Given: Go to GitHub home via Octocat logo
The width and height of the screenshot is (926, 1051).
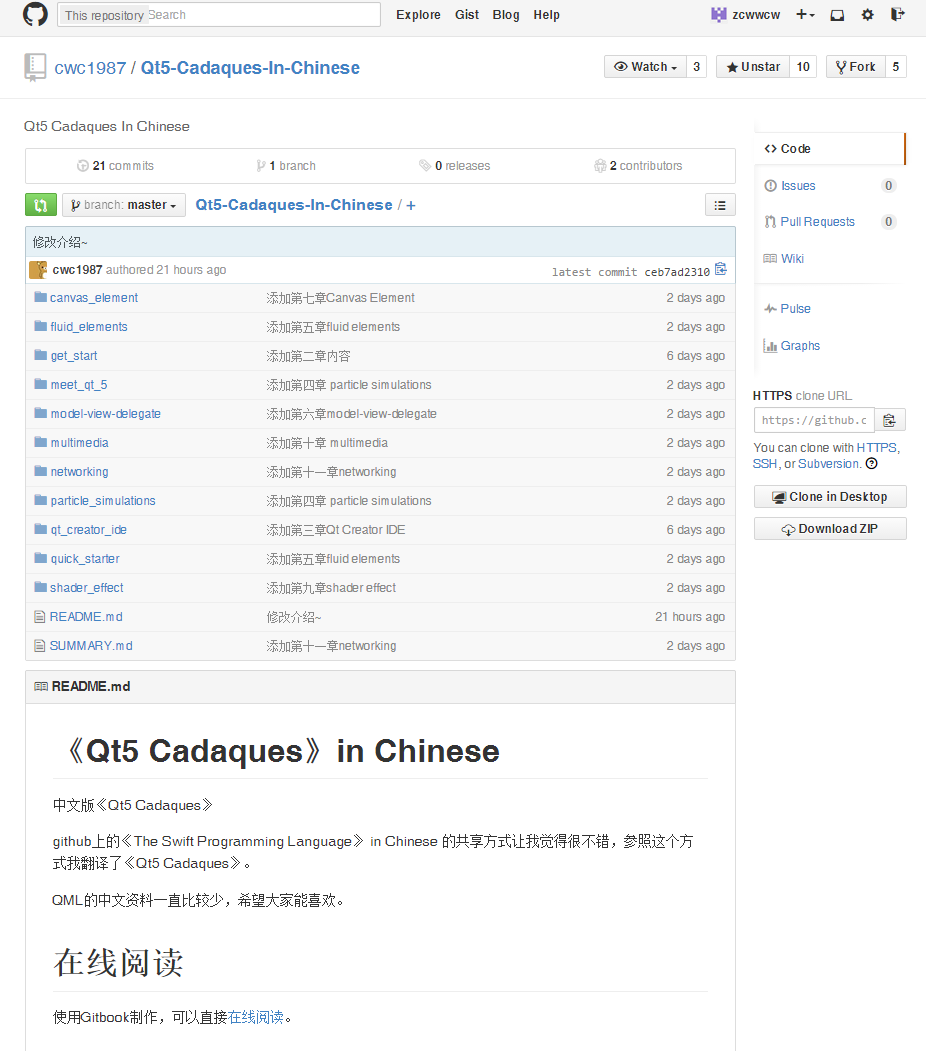Looking at the screenshot, I should pos(35,14).
